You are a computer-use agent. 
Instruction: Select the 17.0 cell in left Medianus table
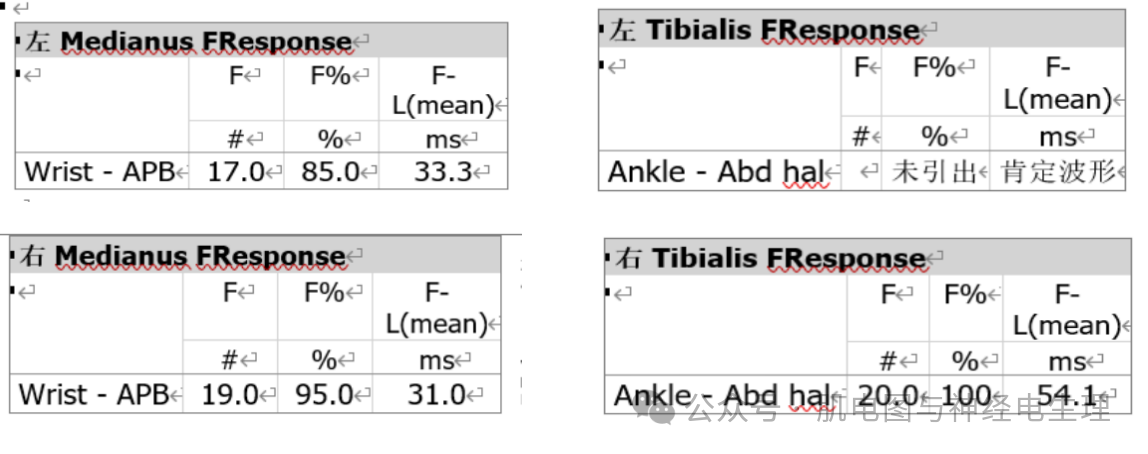pyautogui.click(x=234, y=172)
